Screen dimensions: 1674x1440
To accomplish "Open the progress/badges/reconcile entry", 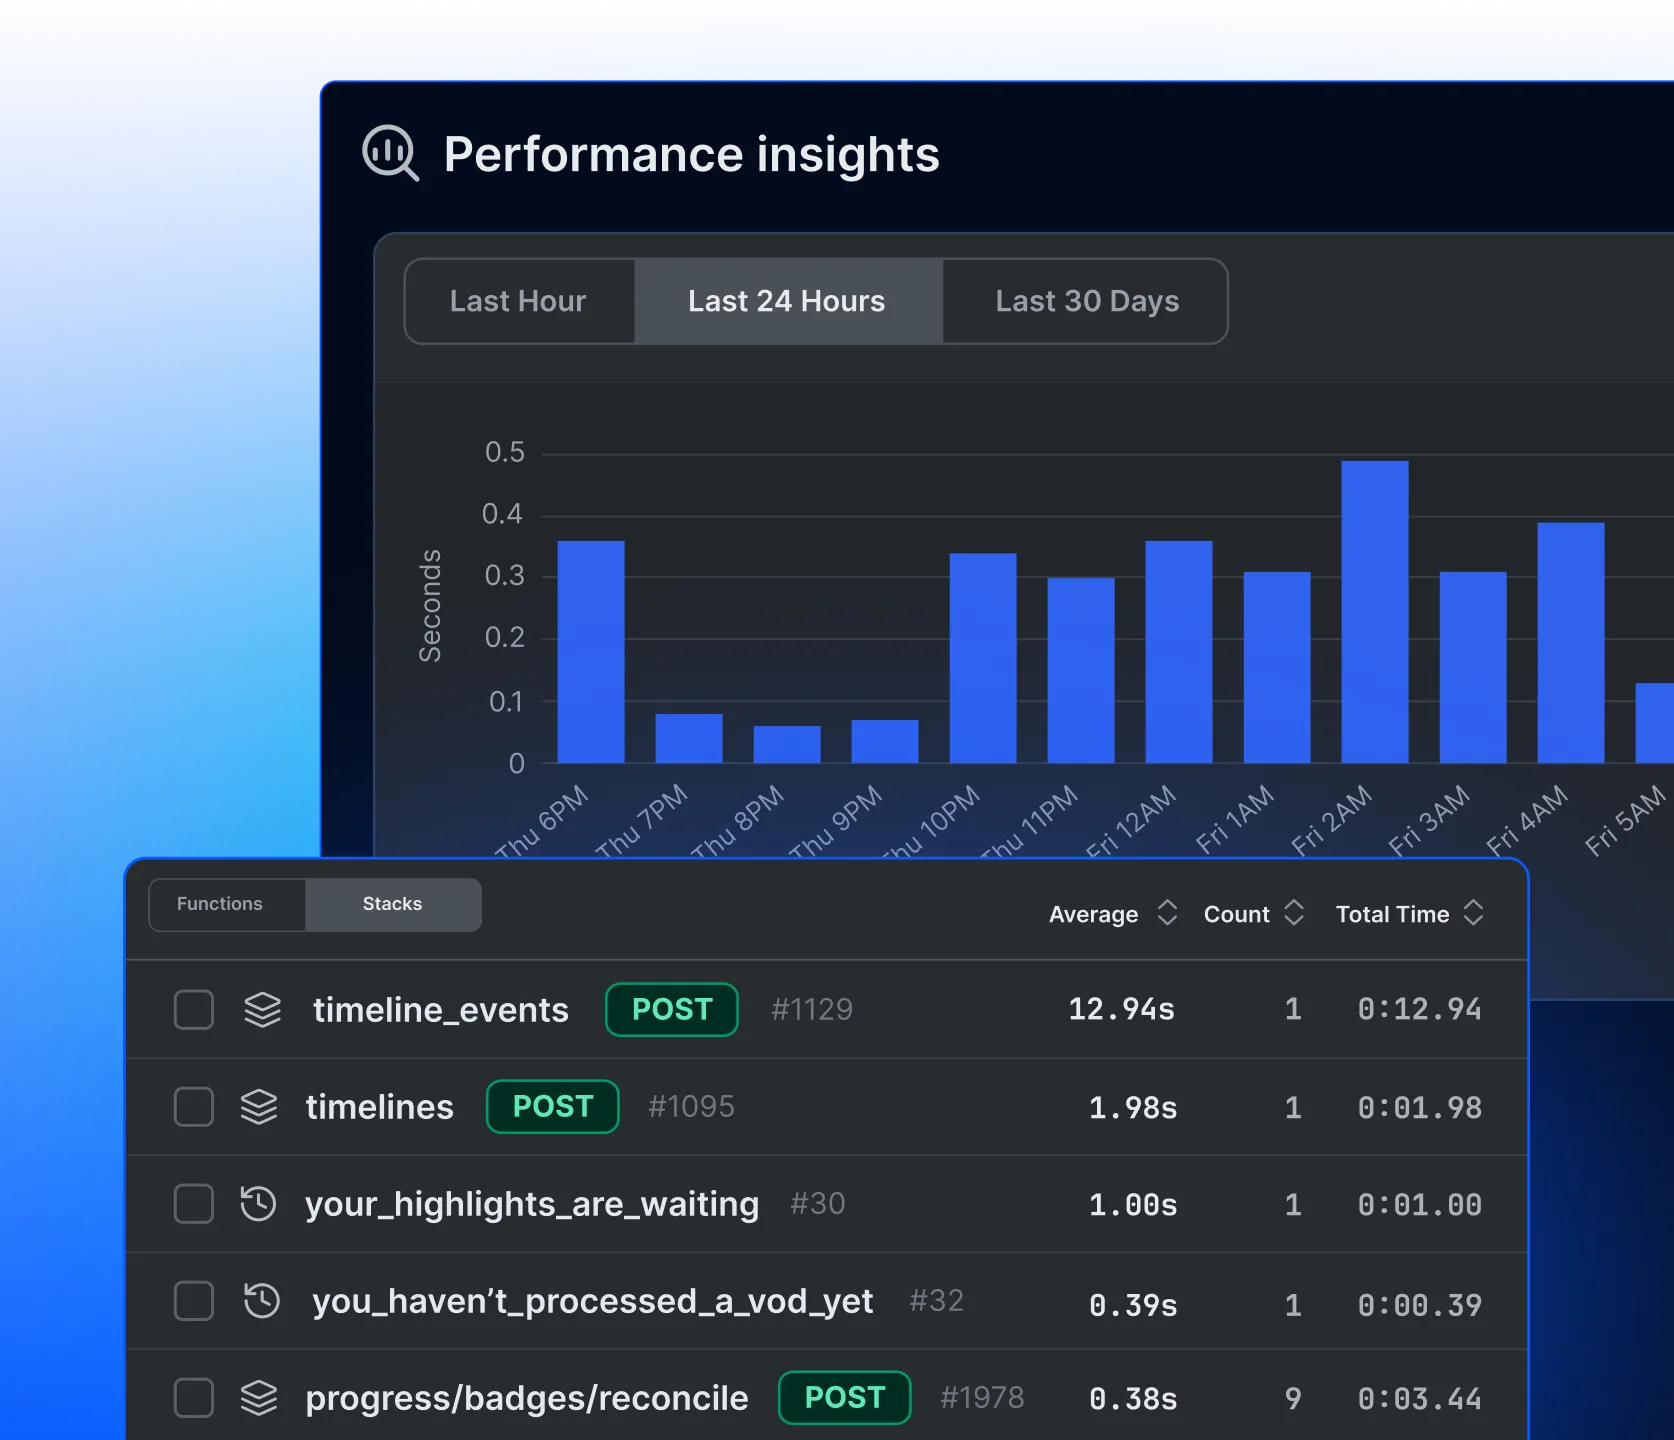I will pyautogui.click(x=527, y=1398).
